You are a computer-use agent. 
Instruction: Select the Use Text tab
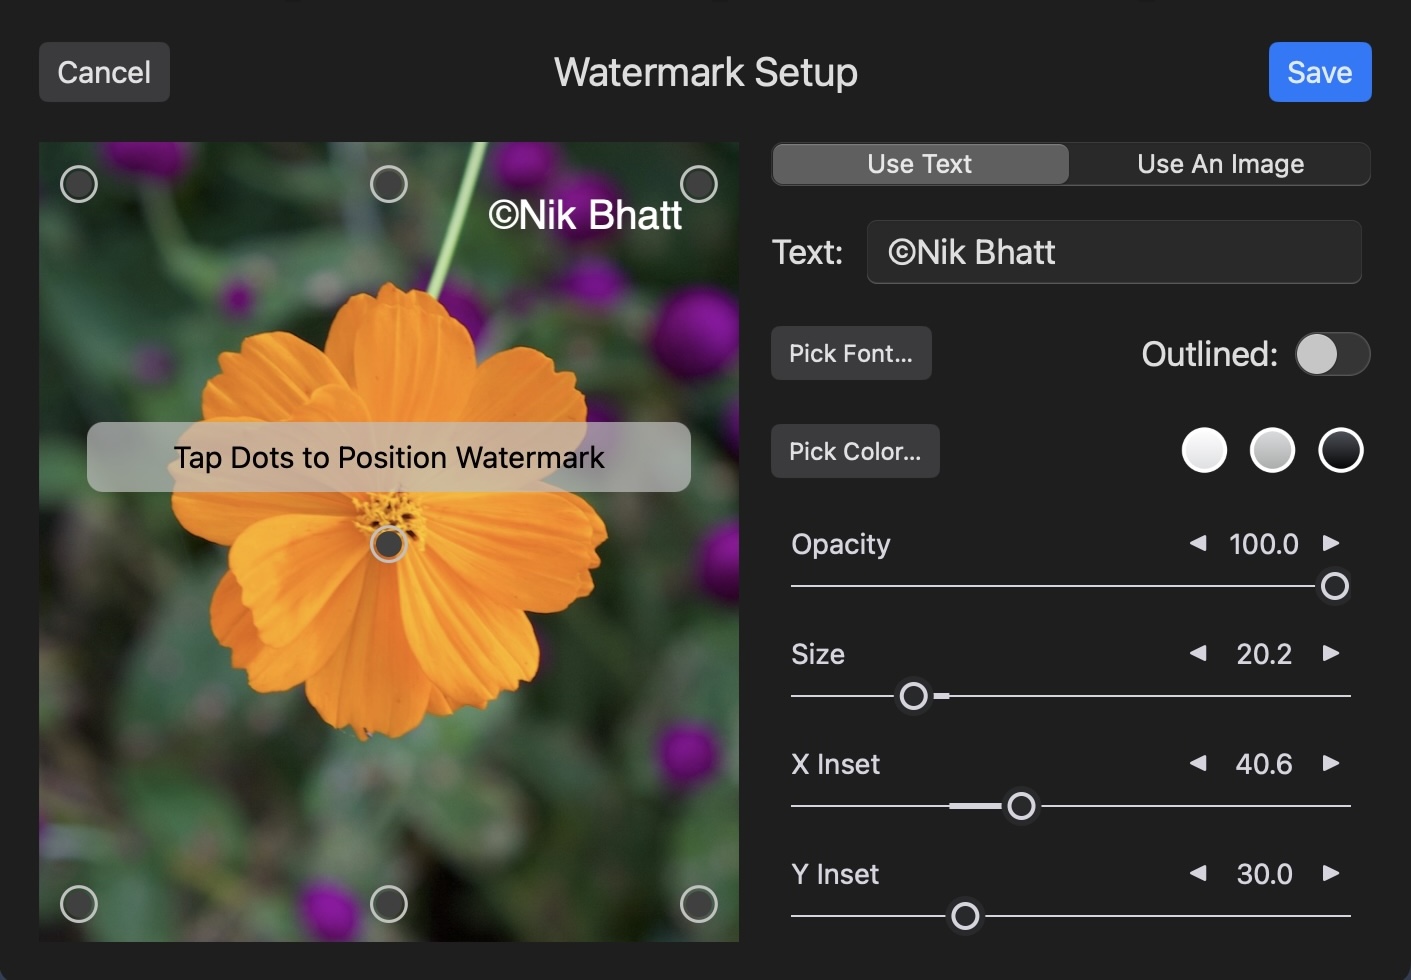(x=920, y=164)
